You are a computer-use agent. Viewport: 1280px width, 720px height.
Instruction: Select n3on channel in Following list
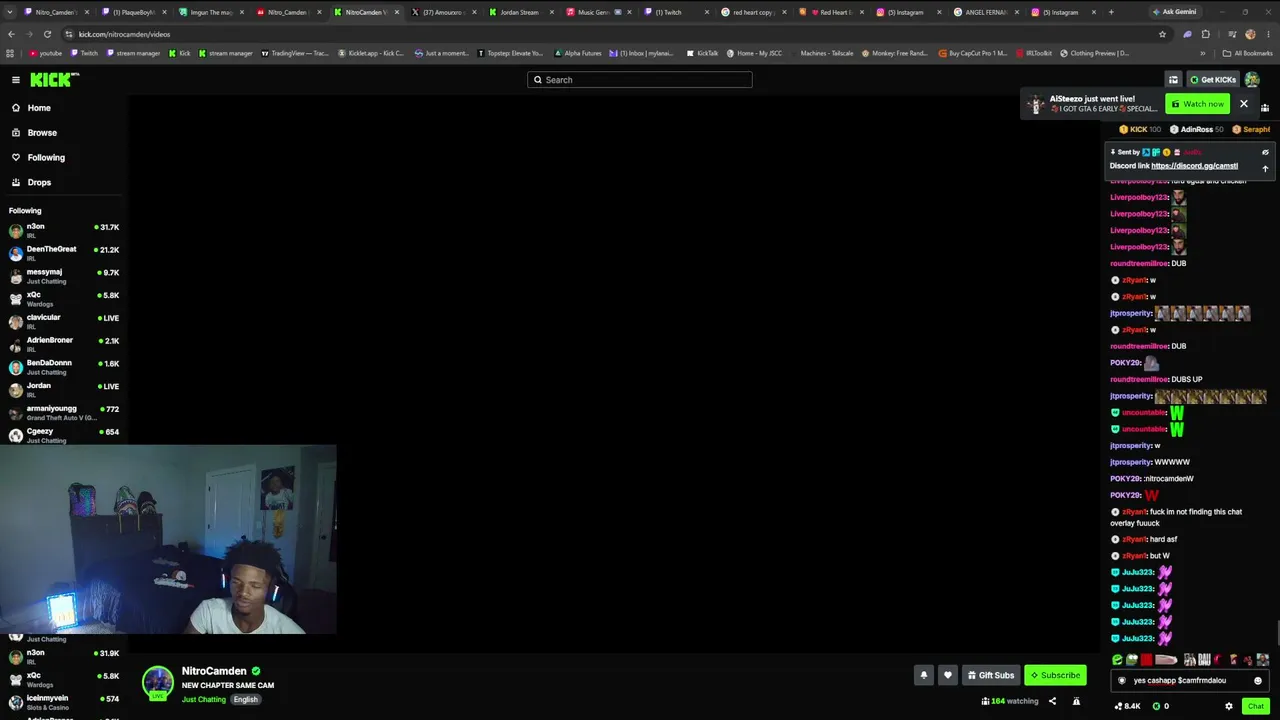tap(62, 231)
